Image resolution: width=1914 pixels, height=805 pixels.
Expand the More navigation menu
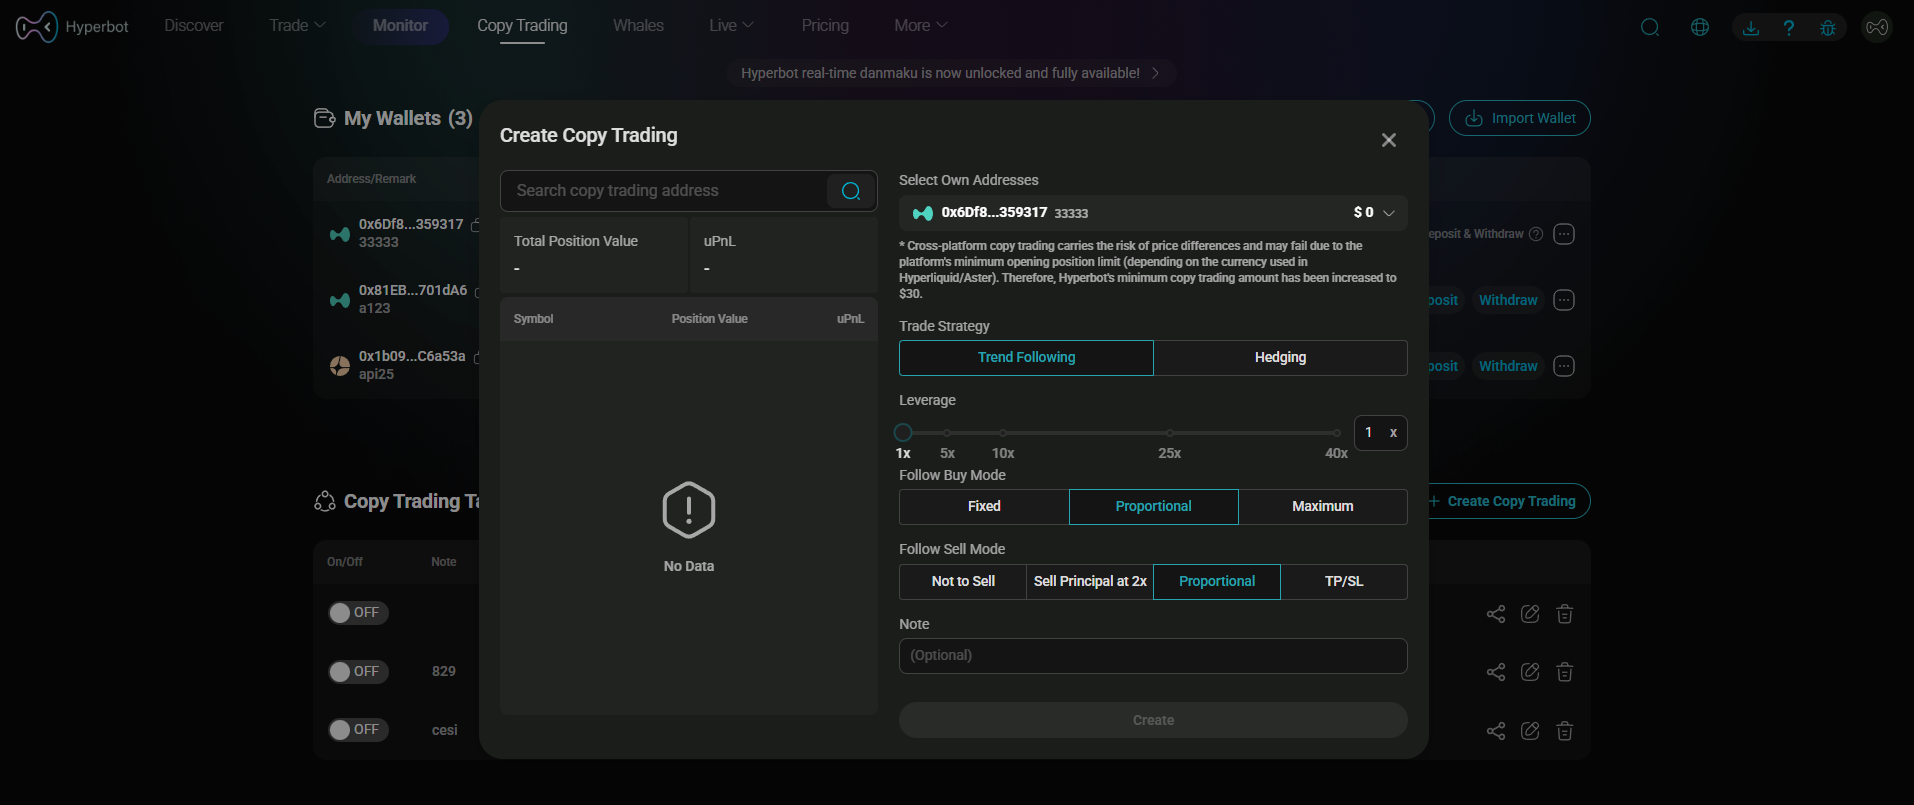(x=920, y=26)
